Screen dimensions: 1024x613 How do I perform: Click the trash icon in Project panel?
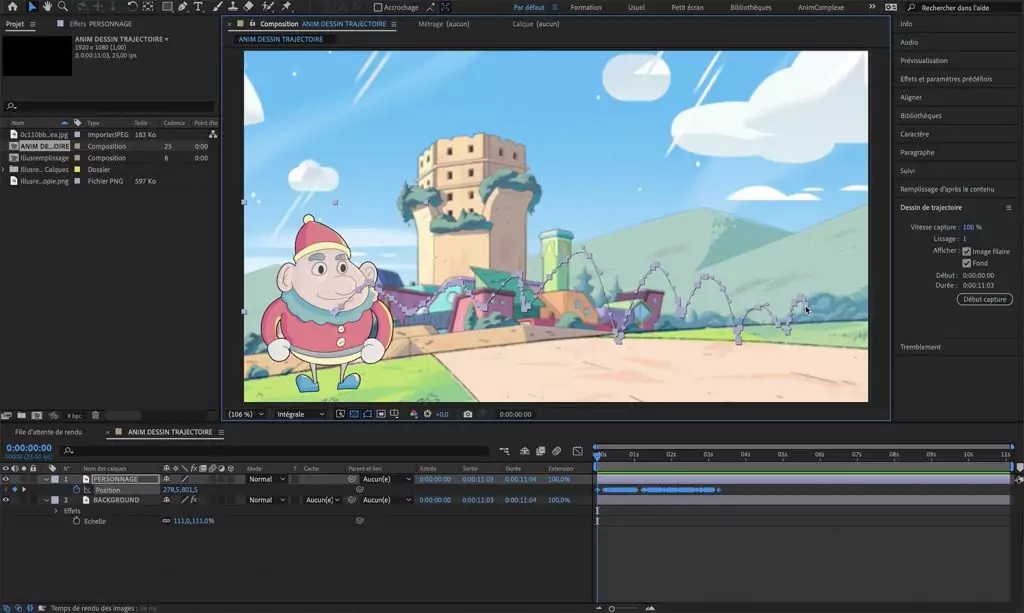[95, 415]
